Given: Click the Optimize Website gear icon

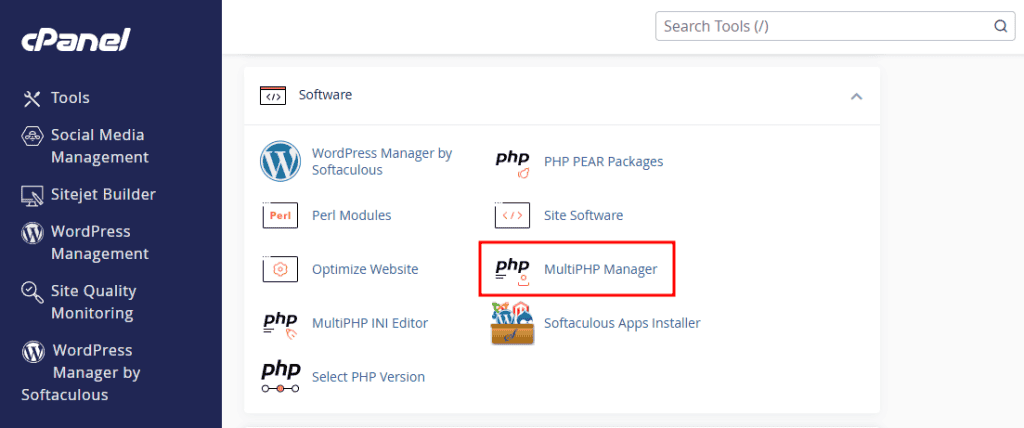Looking at the screenshot, I should 280,269.
